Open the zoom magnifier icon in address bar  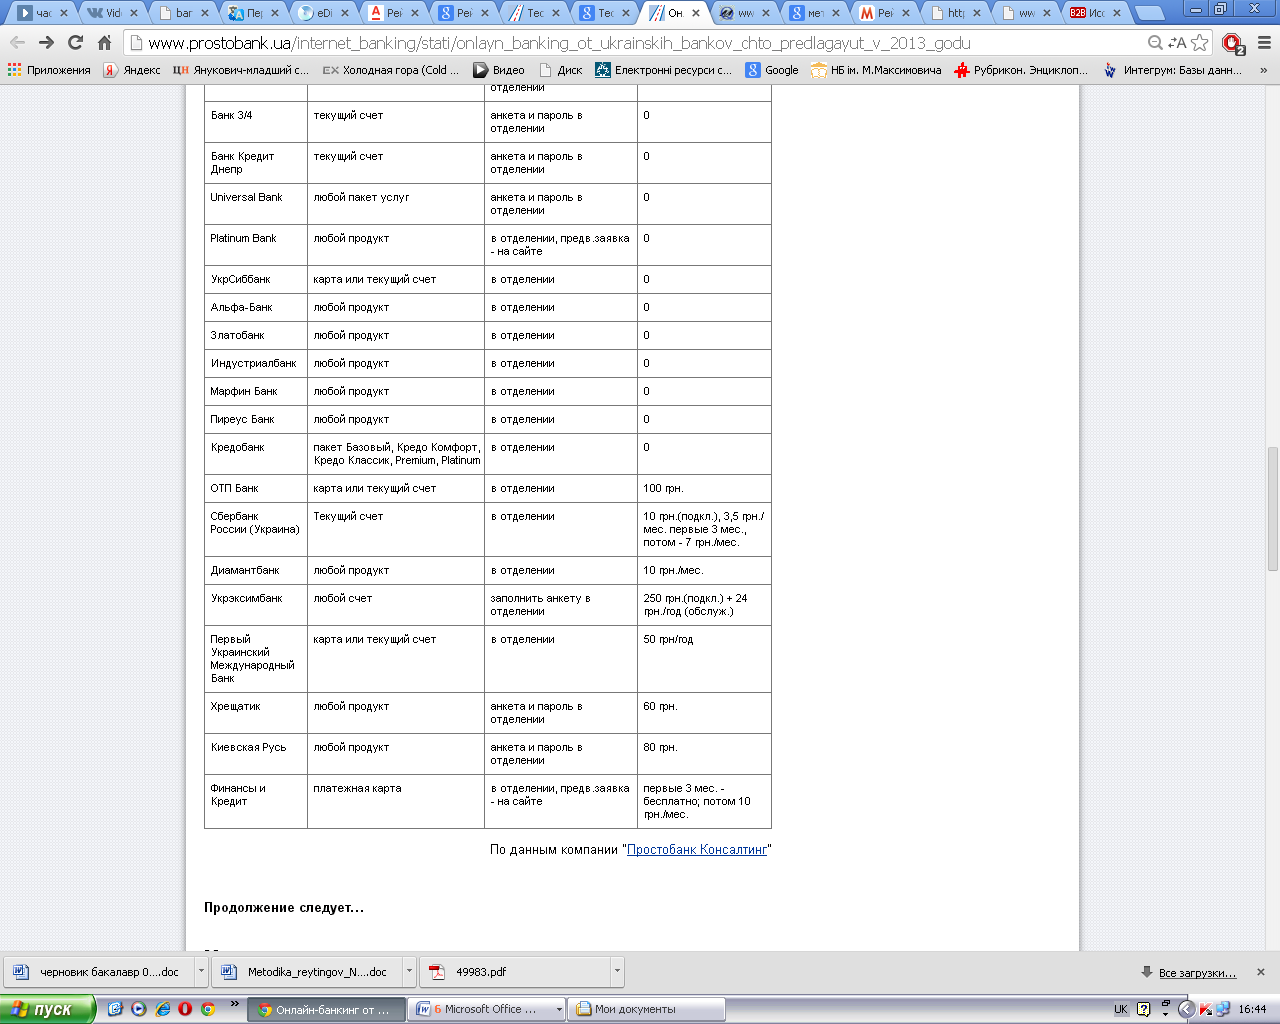(x=1155, y=43)
